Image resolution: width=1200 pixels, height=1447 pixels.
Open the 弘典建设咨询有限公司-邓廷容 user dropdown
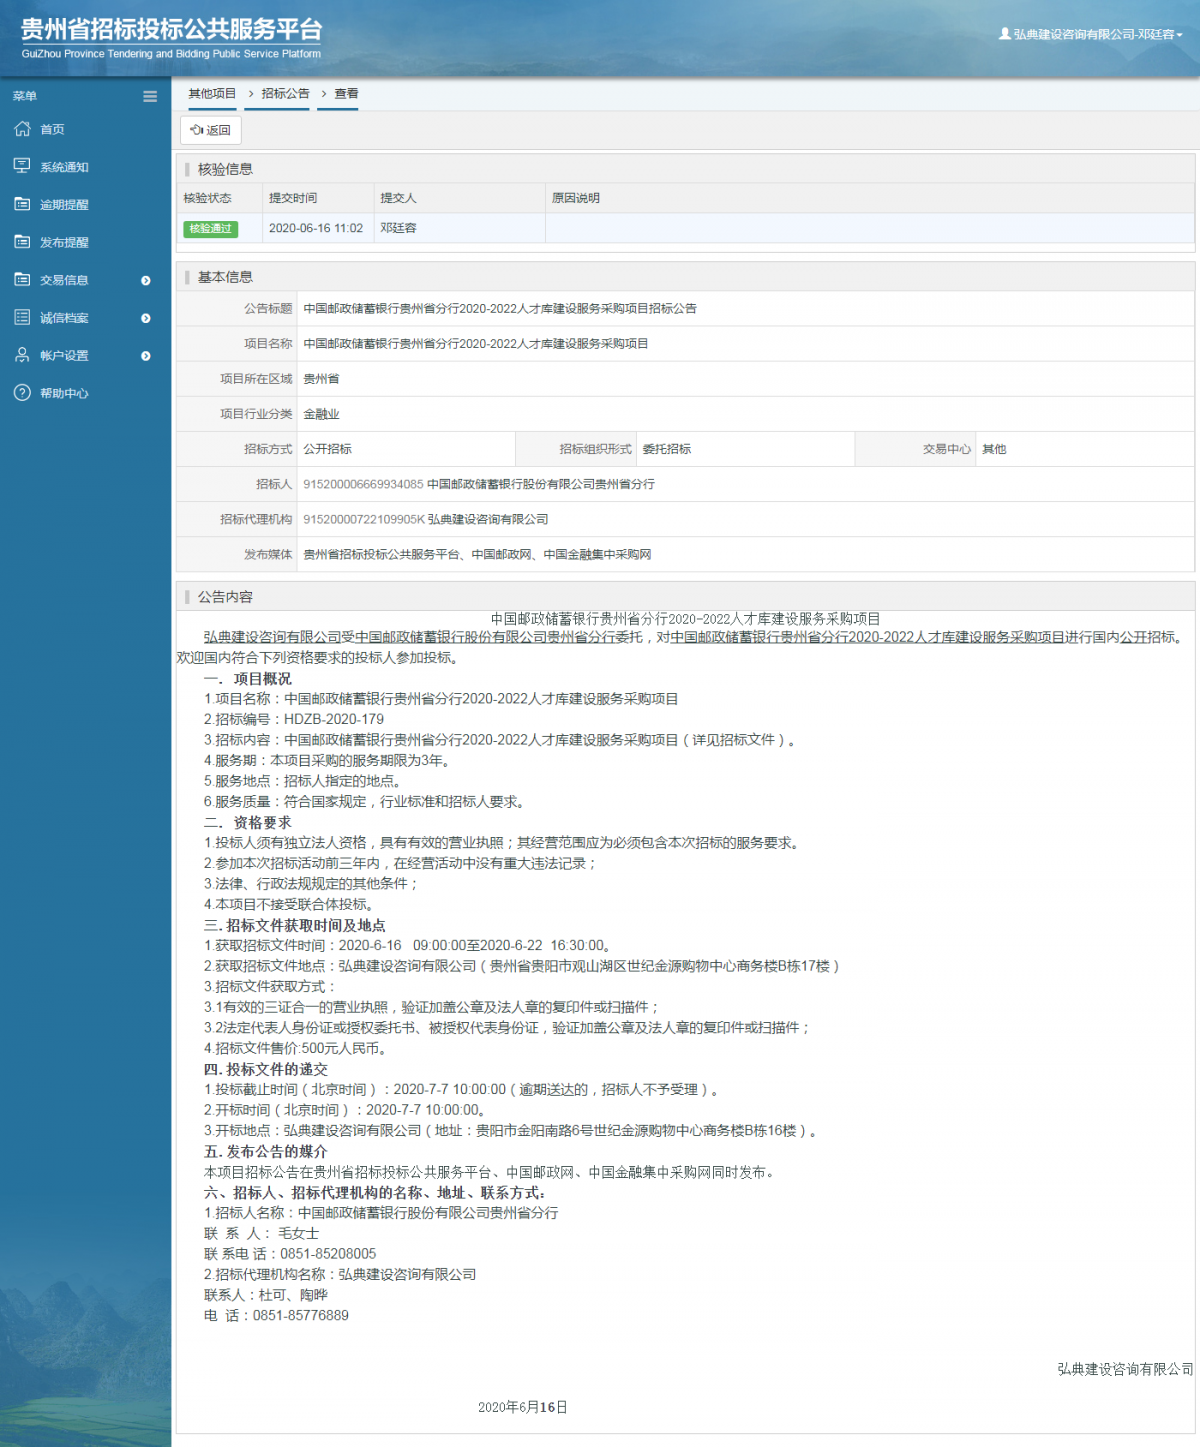[1091, 34]
